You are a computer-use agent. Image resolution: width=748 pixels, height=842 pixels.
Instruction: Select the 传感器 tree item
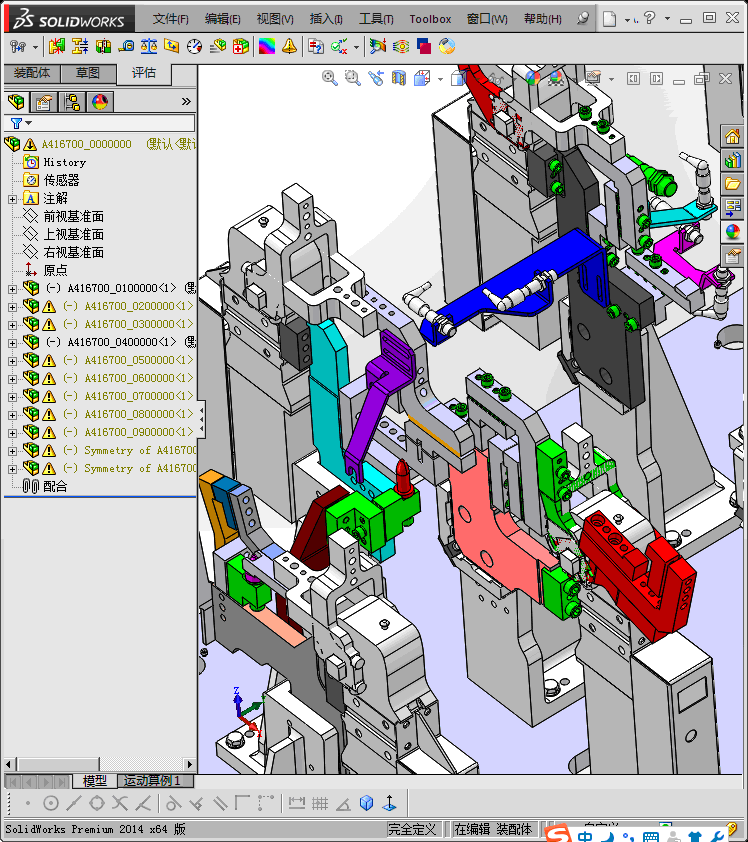point(61,180)
